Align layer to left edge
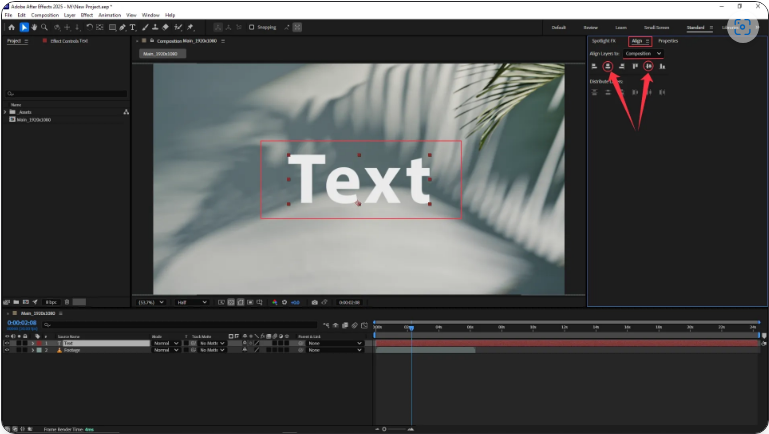 [x=594, y=66]
